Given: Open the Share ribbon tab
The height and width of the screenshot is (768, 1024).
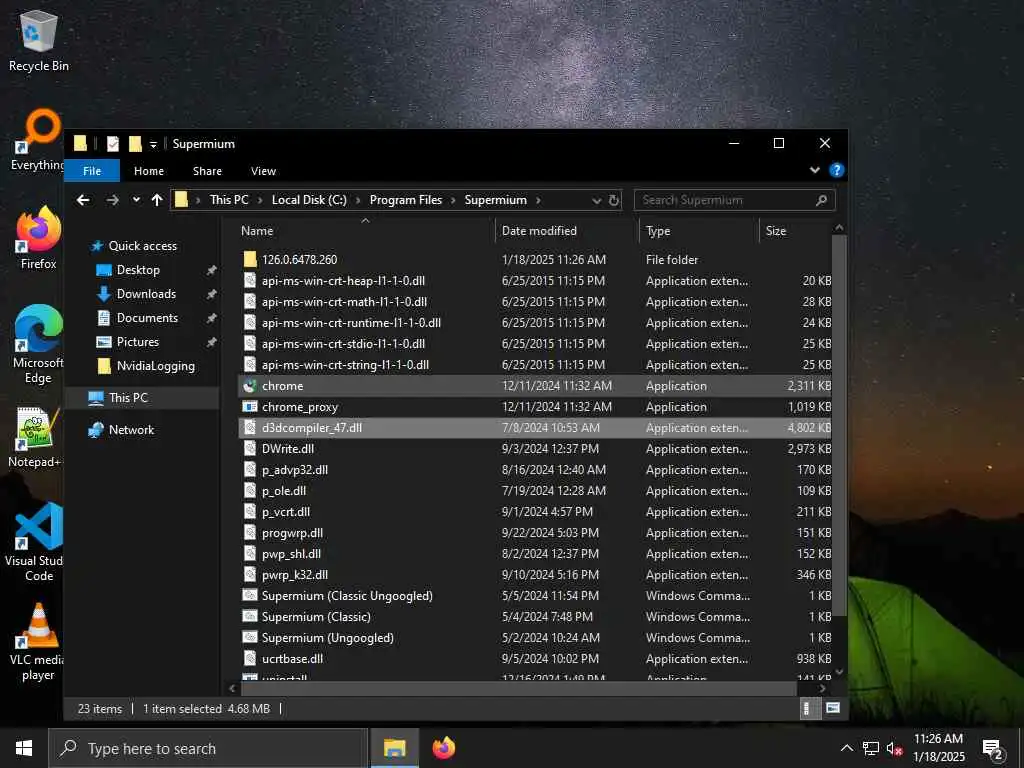Looking at the screenshot, I should pos(207,171).
